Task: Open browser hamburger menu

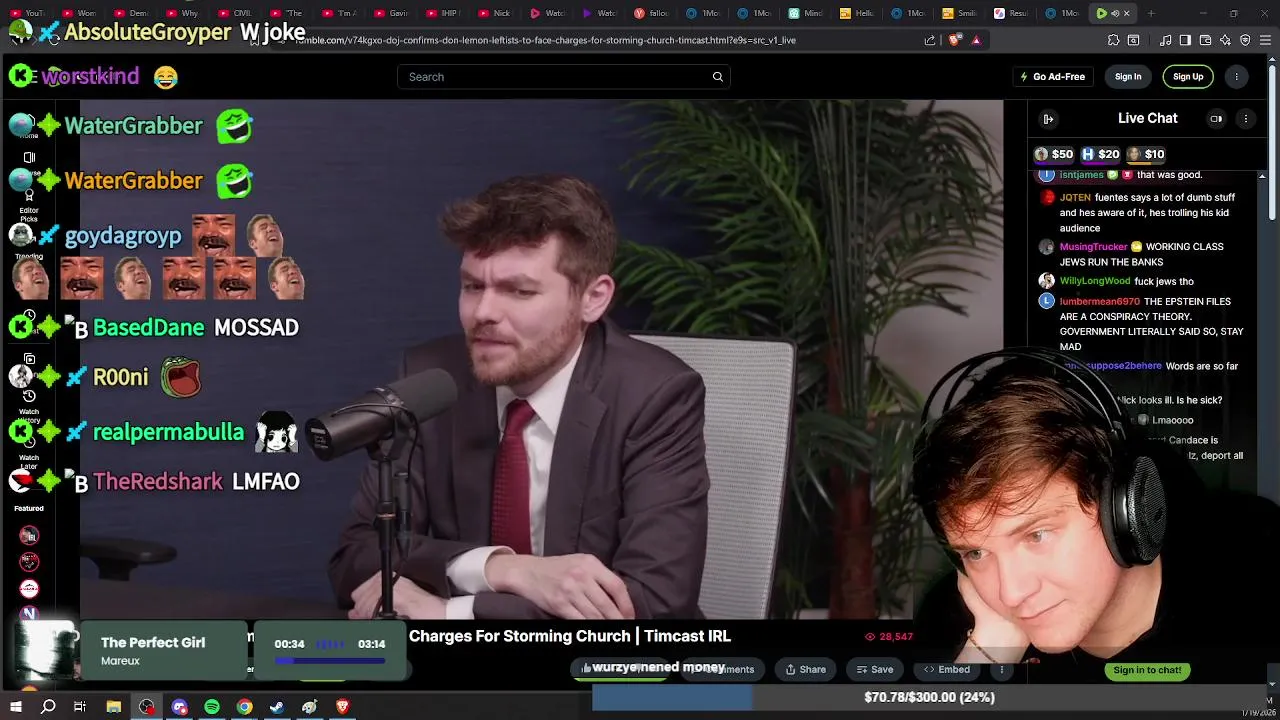Action: coord(1264,40)
